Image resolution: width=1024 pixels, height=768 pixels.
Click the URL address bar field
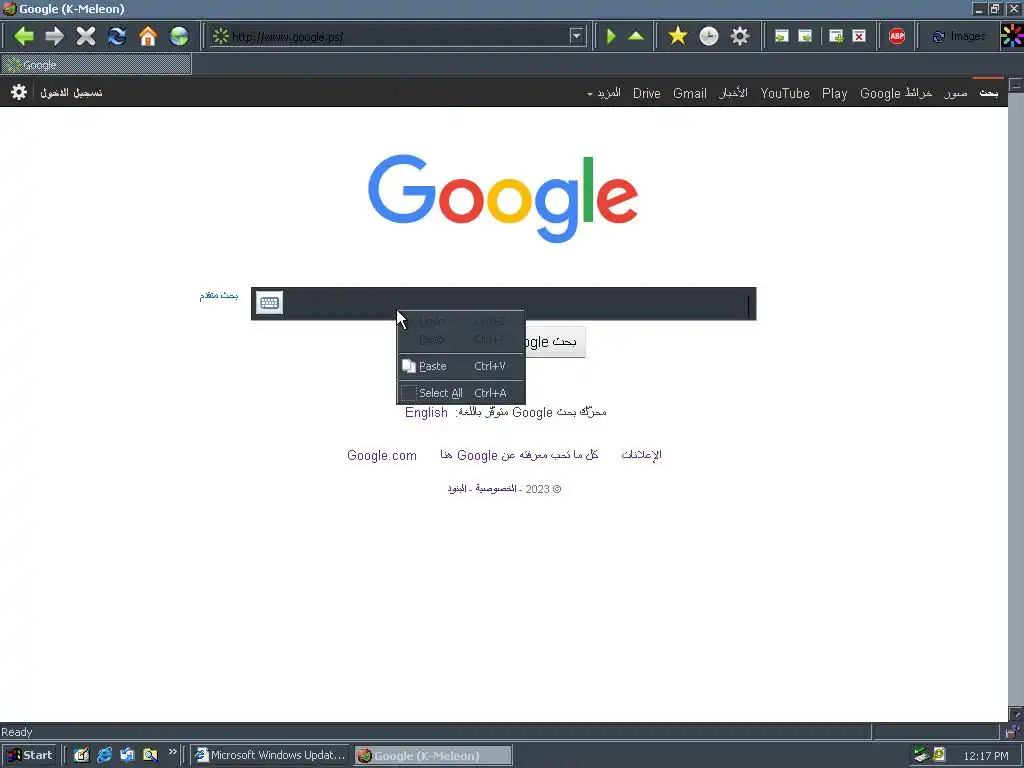pos(398,37)
